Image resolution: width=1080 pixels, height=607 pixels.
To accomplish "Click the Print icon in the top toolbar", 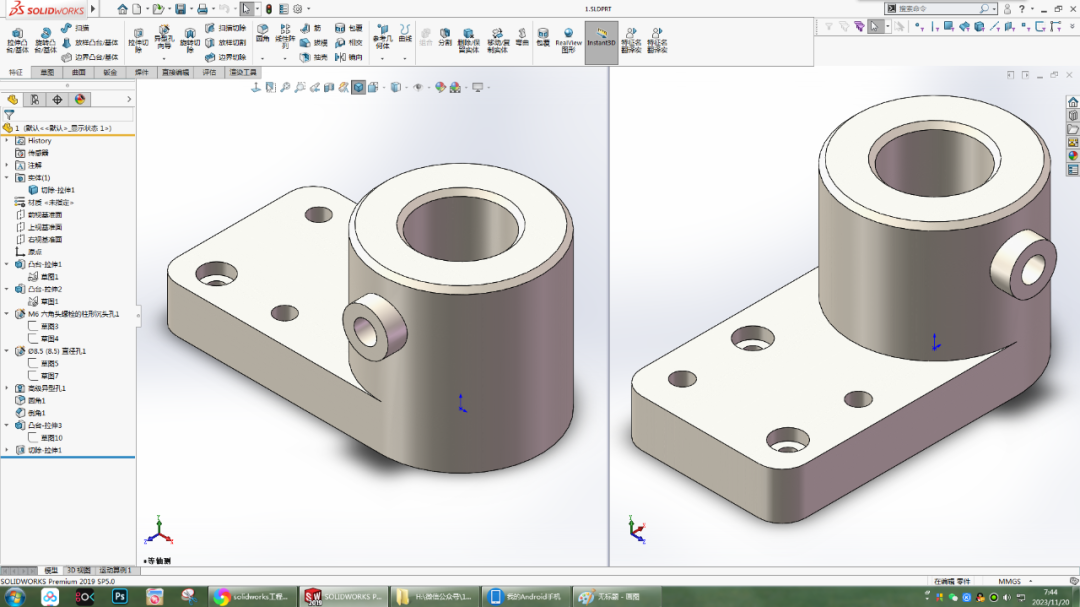I will coord(202,9).
